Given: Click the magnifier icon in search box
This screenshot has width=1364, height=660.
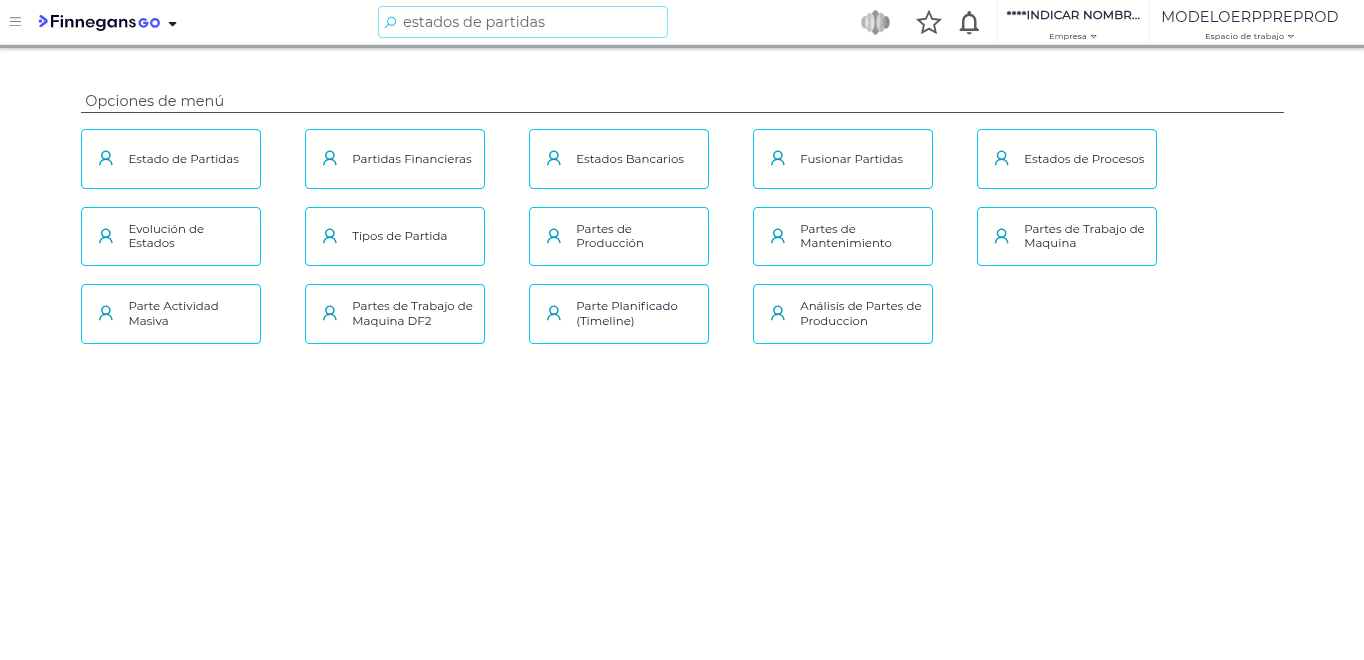Looking at the screenshot, I should pyautogui.click(x=391, y=22).
